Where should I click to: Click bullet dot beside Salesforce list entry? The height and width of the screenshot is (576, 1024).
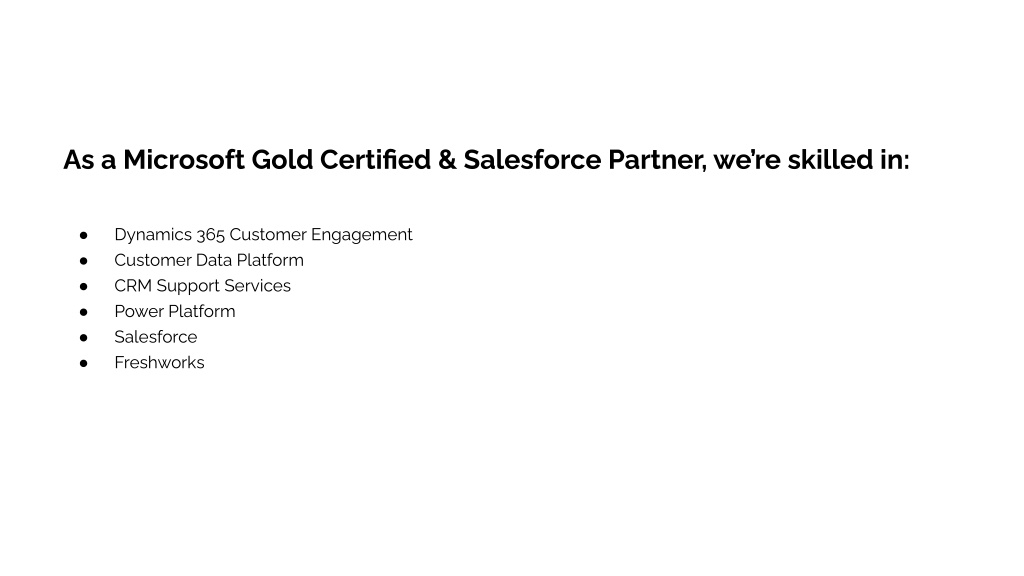(x=84, y=338)
